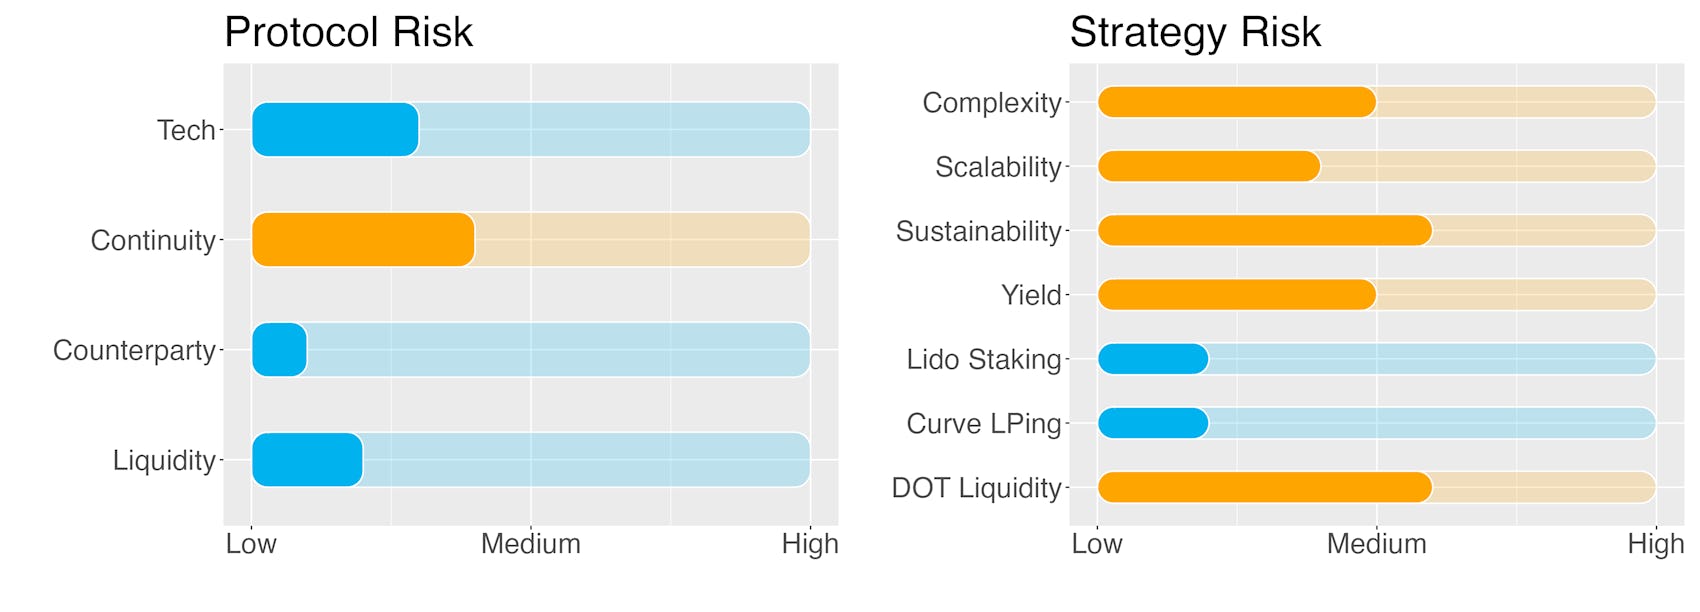
Task: Select the Curve LPing bar
Action: (1153, 423)
